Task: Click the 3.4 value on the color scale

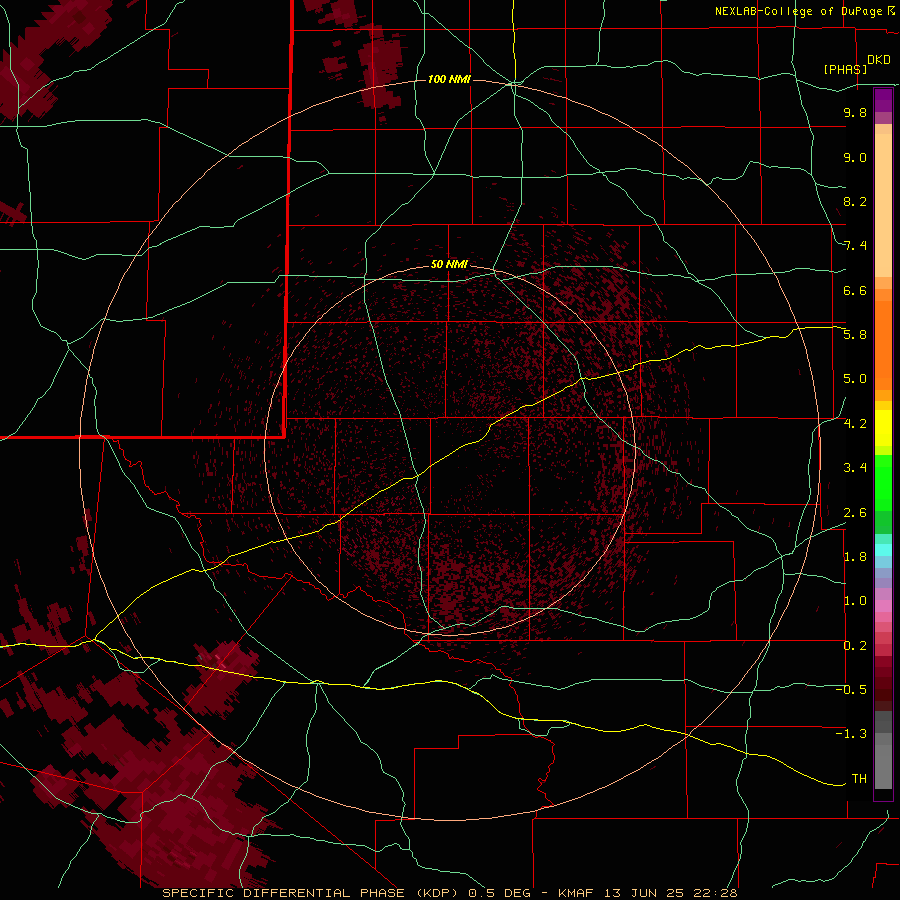Action: 855,468
